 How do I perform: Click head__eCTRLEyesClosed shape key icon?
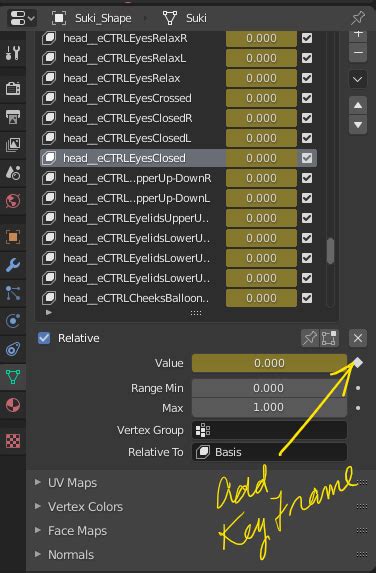click(49, 158)
